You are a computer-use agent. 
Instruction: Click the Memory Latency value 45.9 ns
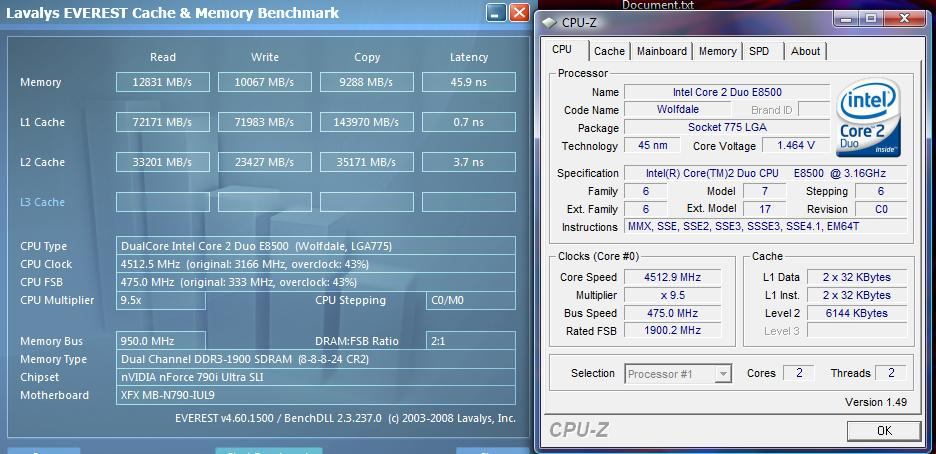[x=469, y=82]
